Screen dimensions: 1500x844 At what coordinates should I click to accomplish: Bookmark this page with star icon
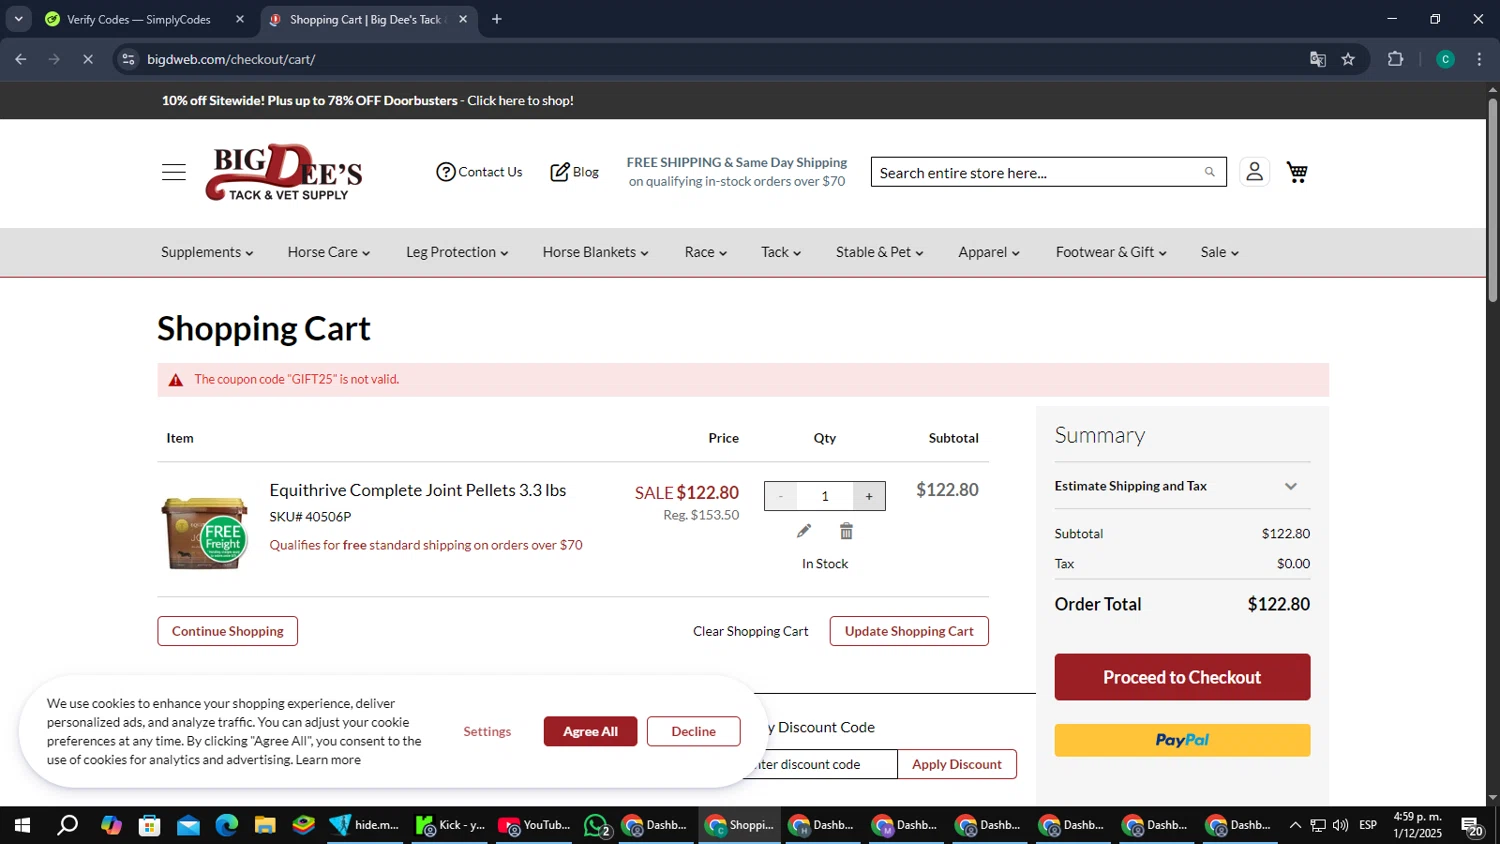coord(1348,59)
